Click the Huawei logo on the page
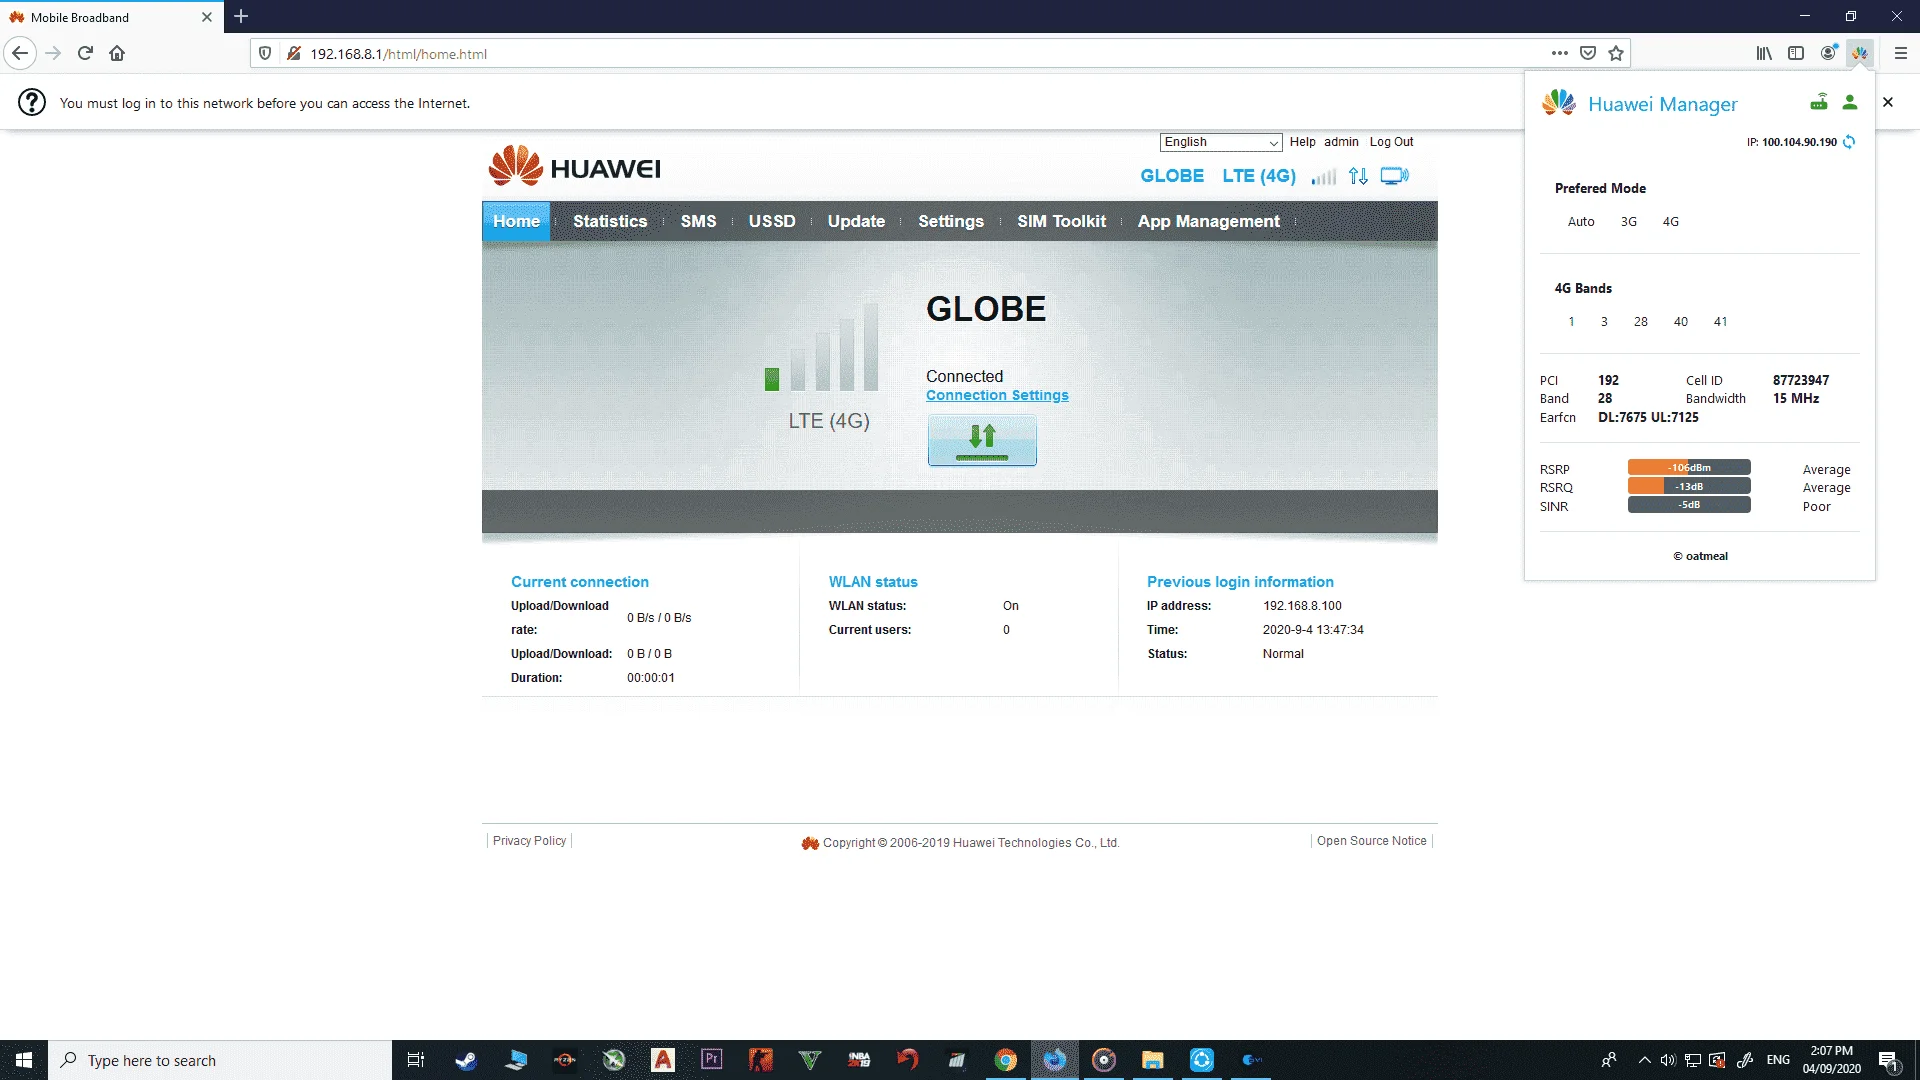 [574, 166]
